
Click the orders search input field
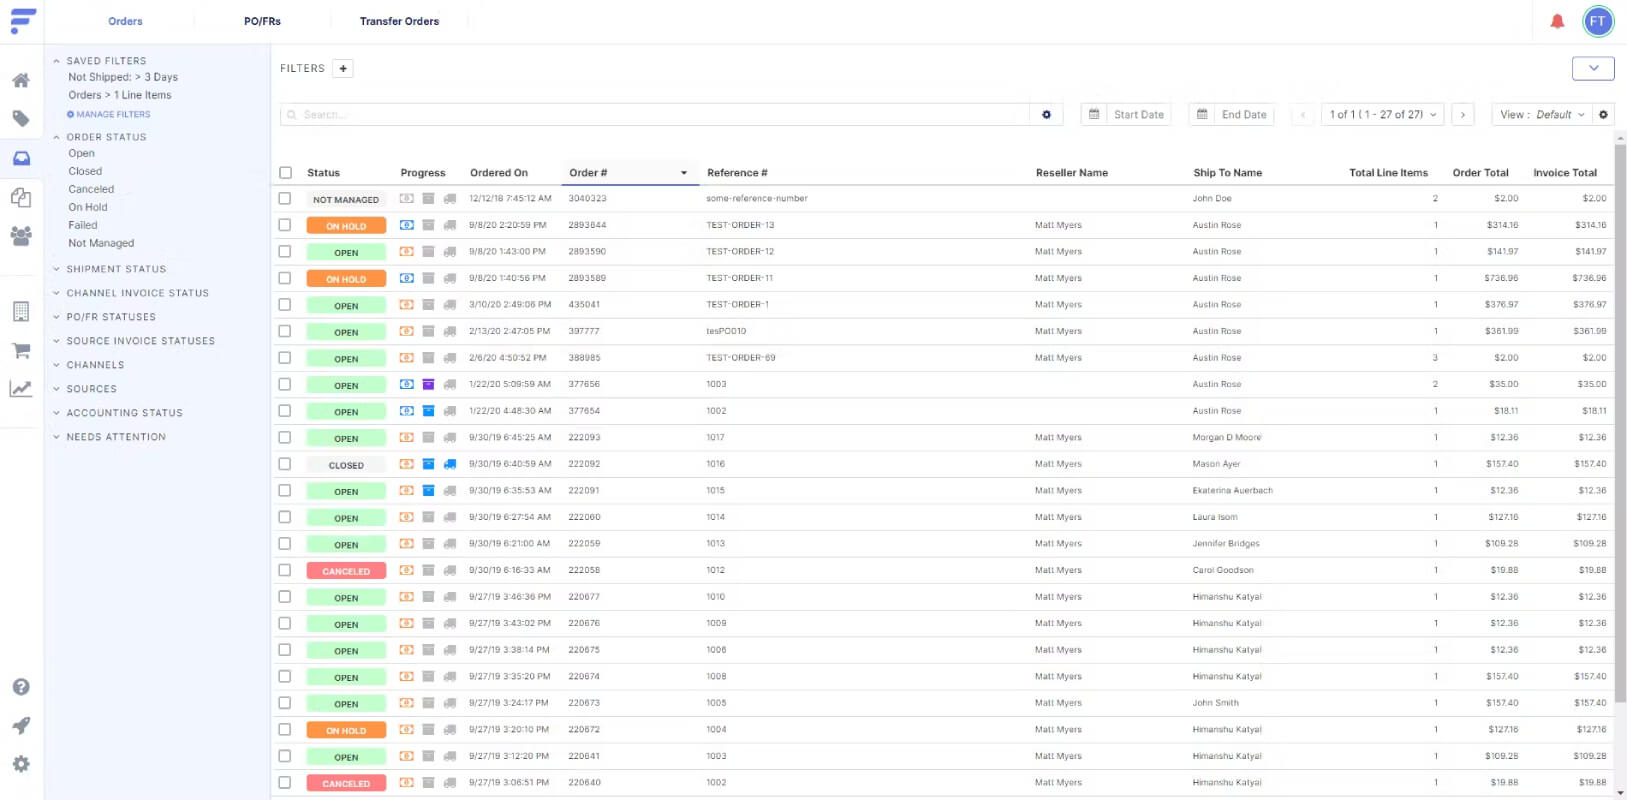pyautogui.click(x=655, y=115)
